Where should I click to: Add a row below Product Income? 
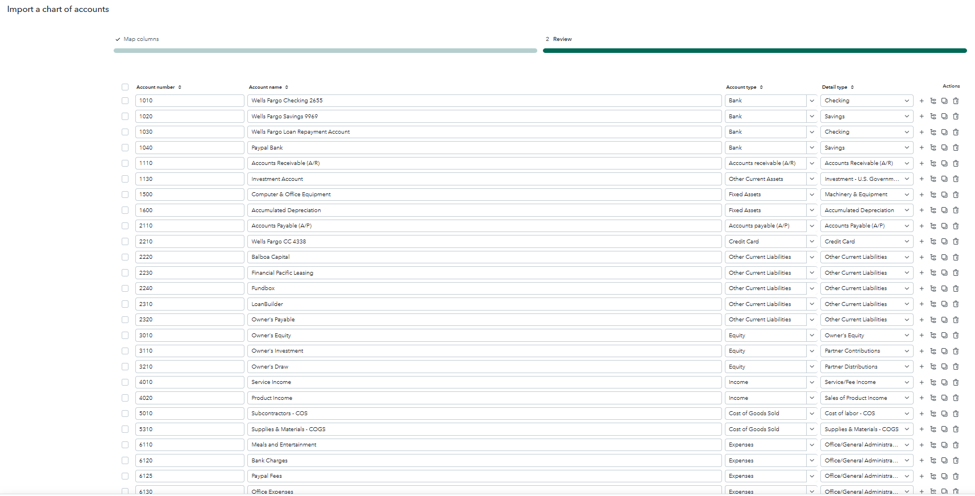click(x=922, y=398)
